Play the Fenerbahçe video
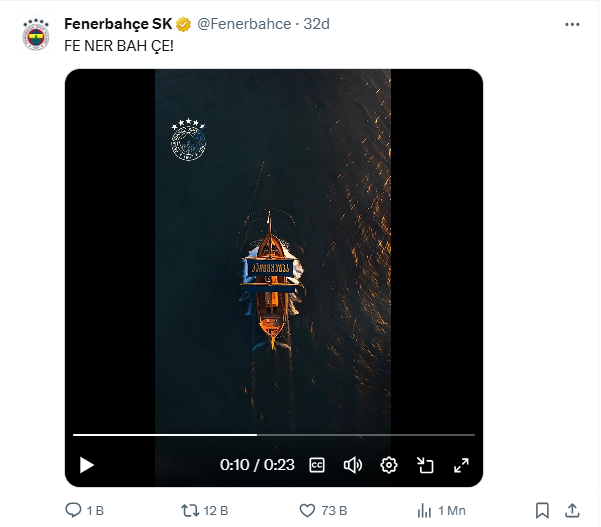 (x=87, y=465)
